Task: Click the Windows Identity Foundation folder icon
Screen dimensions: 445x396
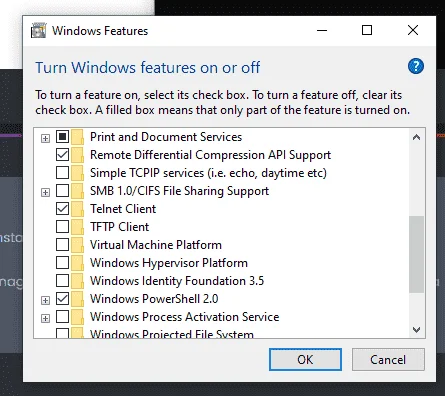Action: point(78,281)
